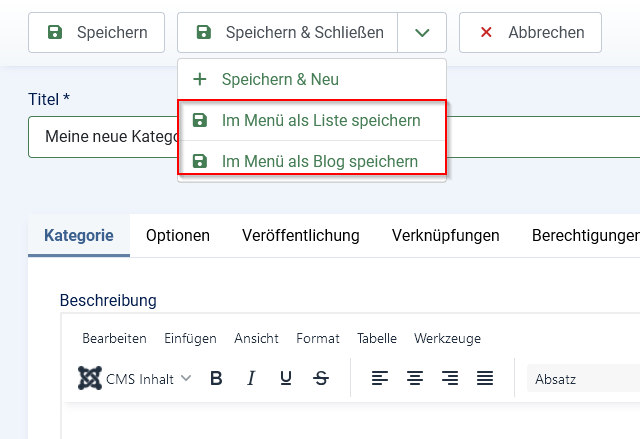Open editor Tabelle menu
Image resolution: width=640 pixels, height=439 pixels.
click(x=377, y=338)
